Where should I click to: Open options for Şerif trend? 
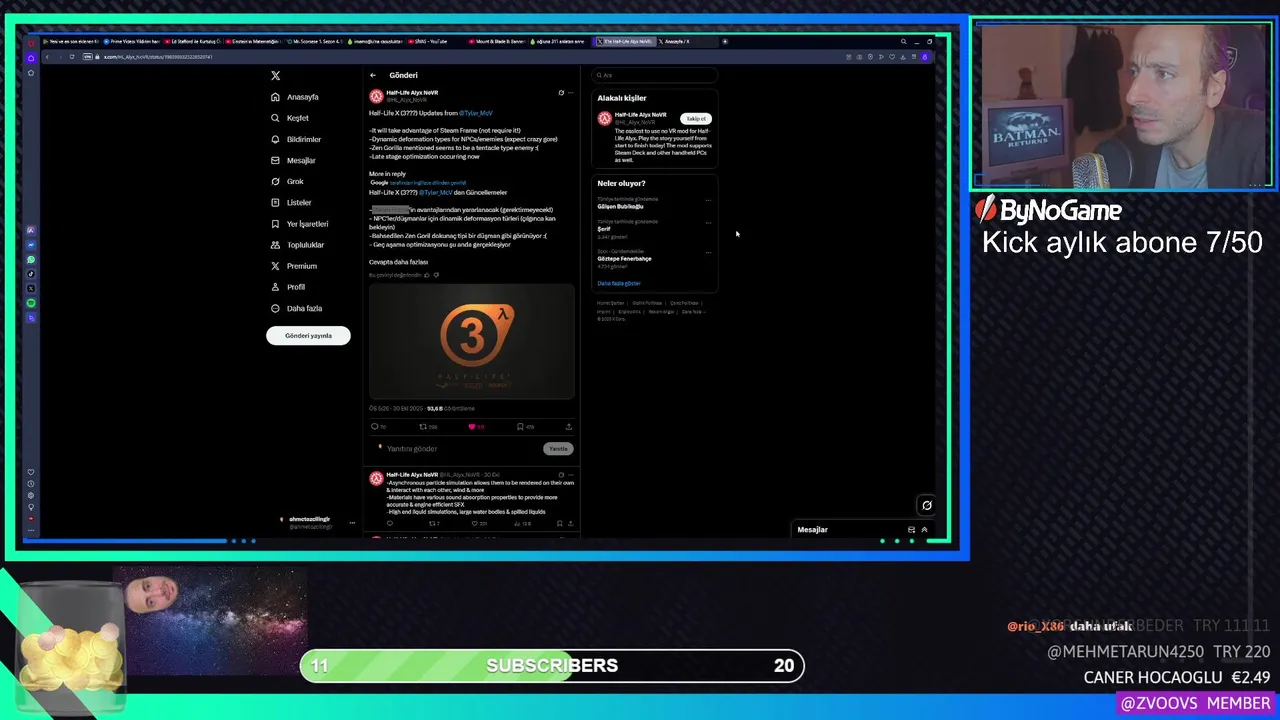[708, 222]
